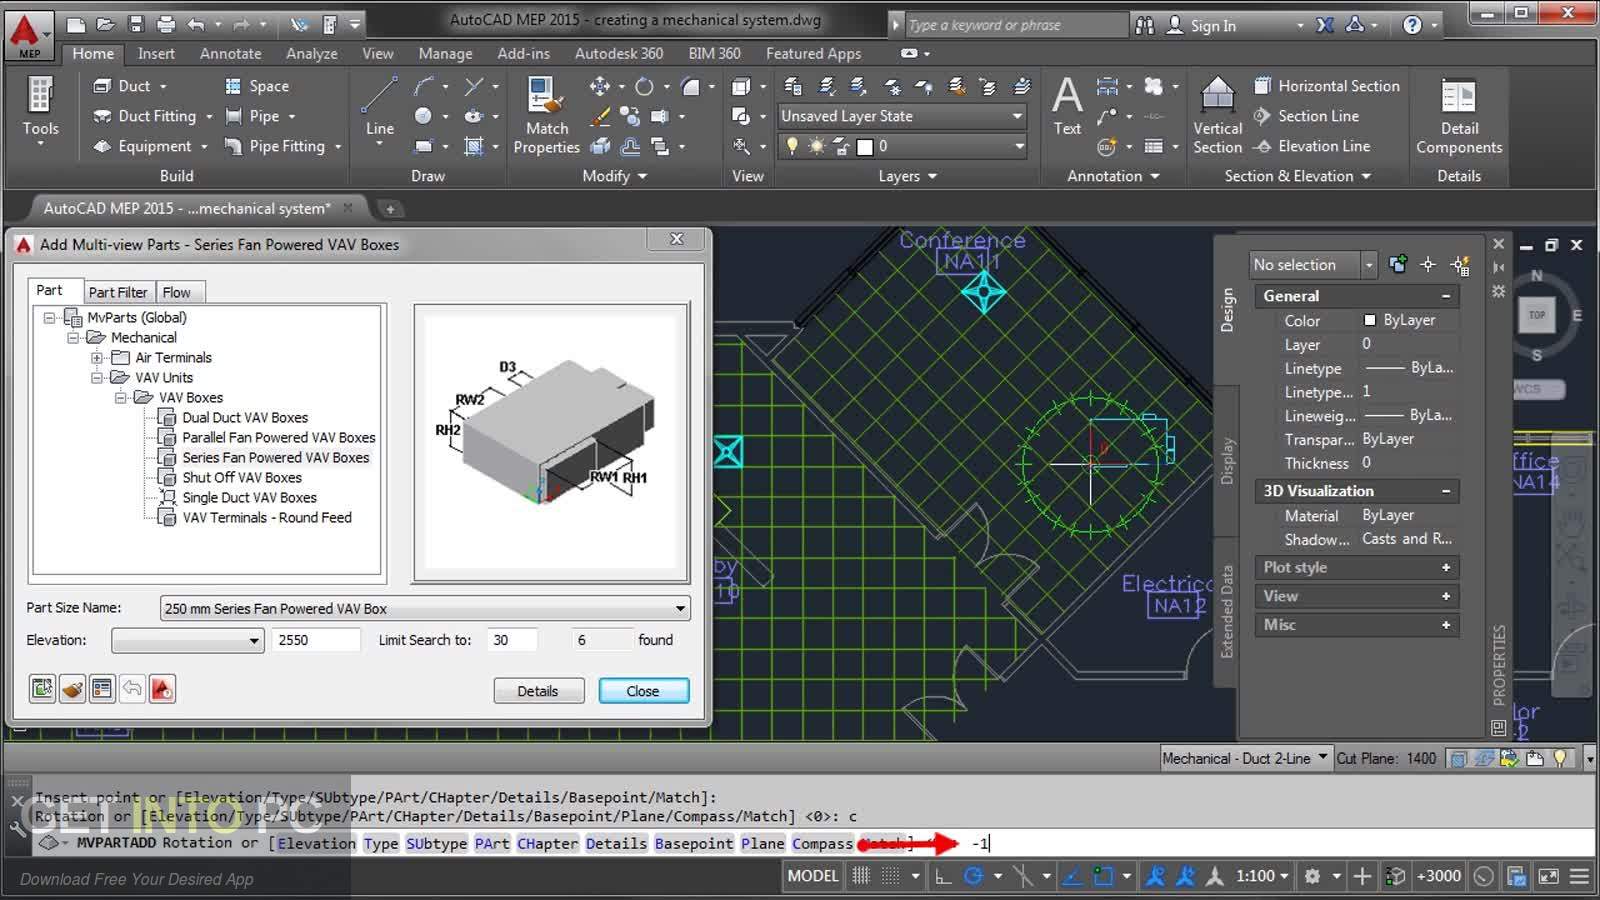Viewport: 1600px width, 900px height.
Task: Switch to the Analyze ribbon tab
Action: pyautogui.click(x=311, y=54)
